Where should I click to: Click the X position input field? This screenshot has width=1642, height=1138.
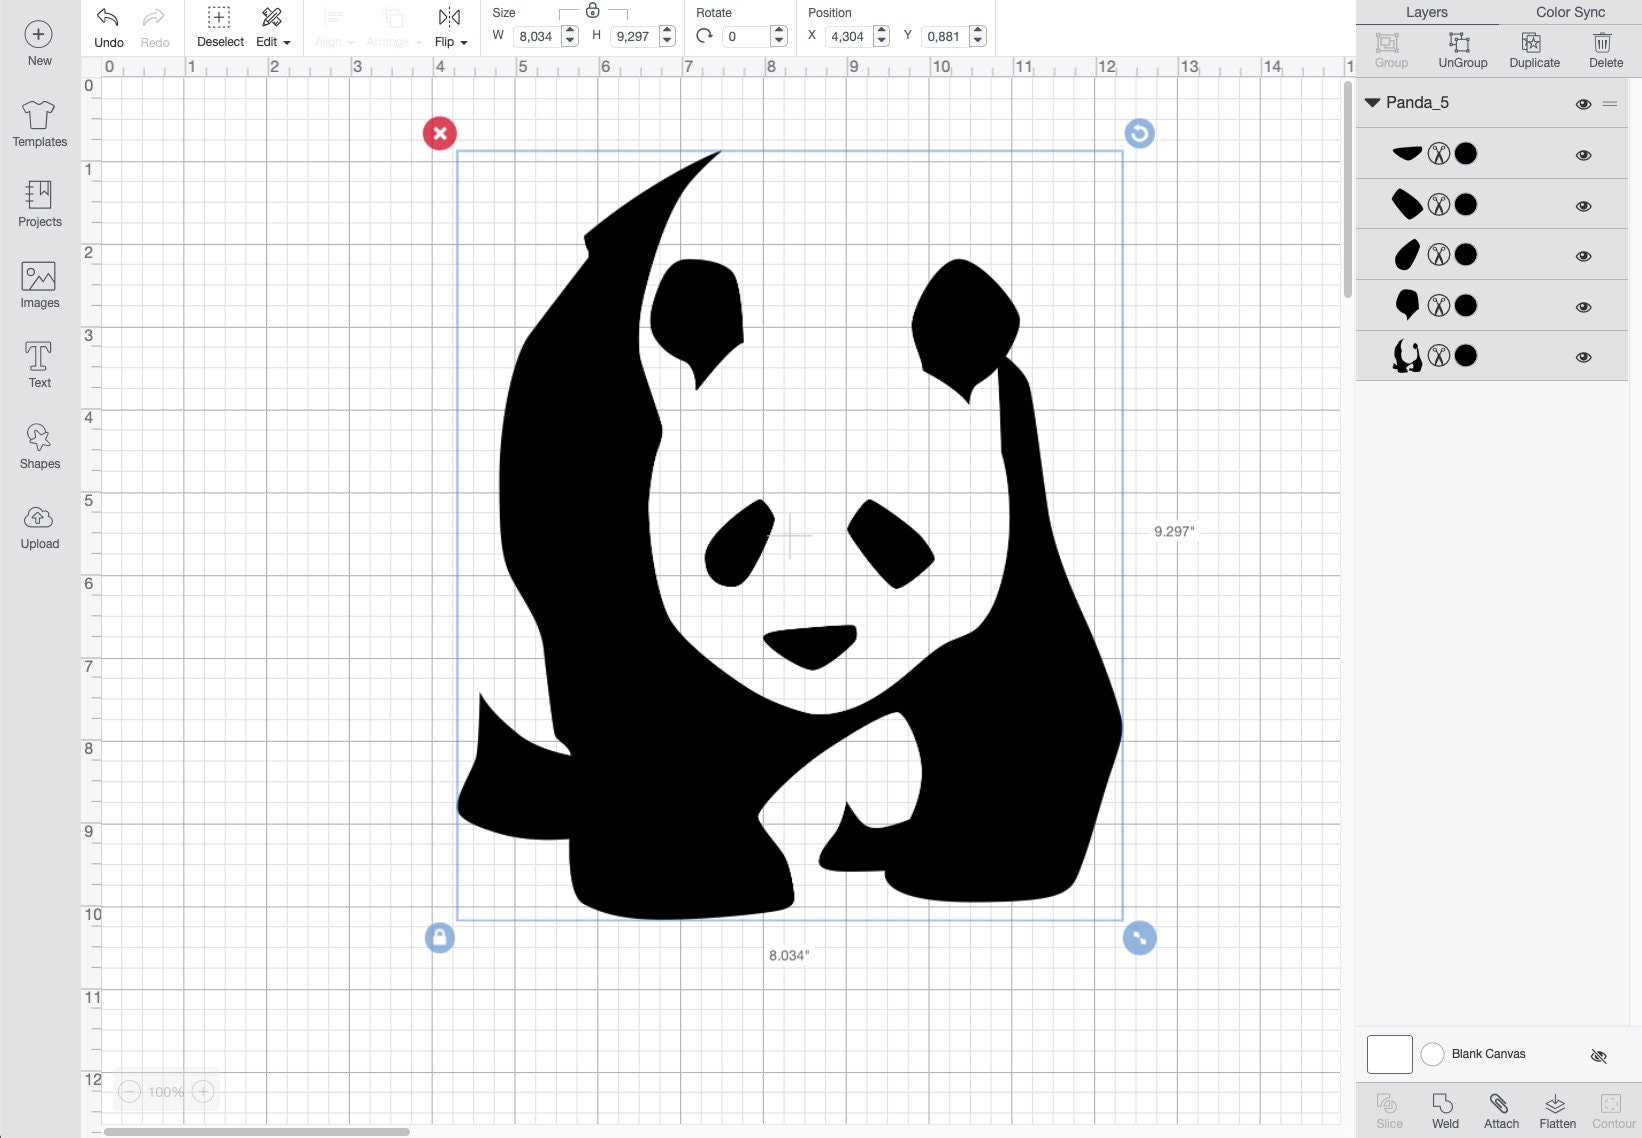point(848,36)
